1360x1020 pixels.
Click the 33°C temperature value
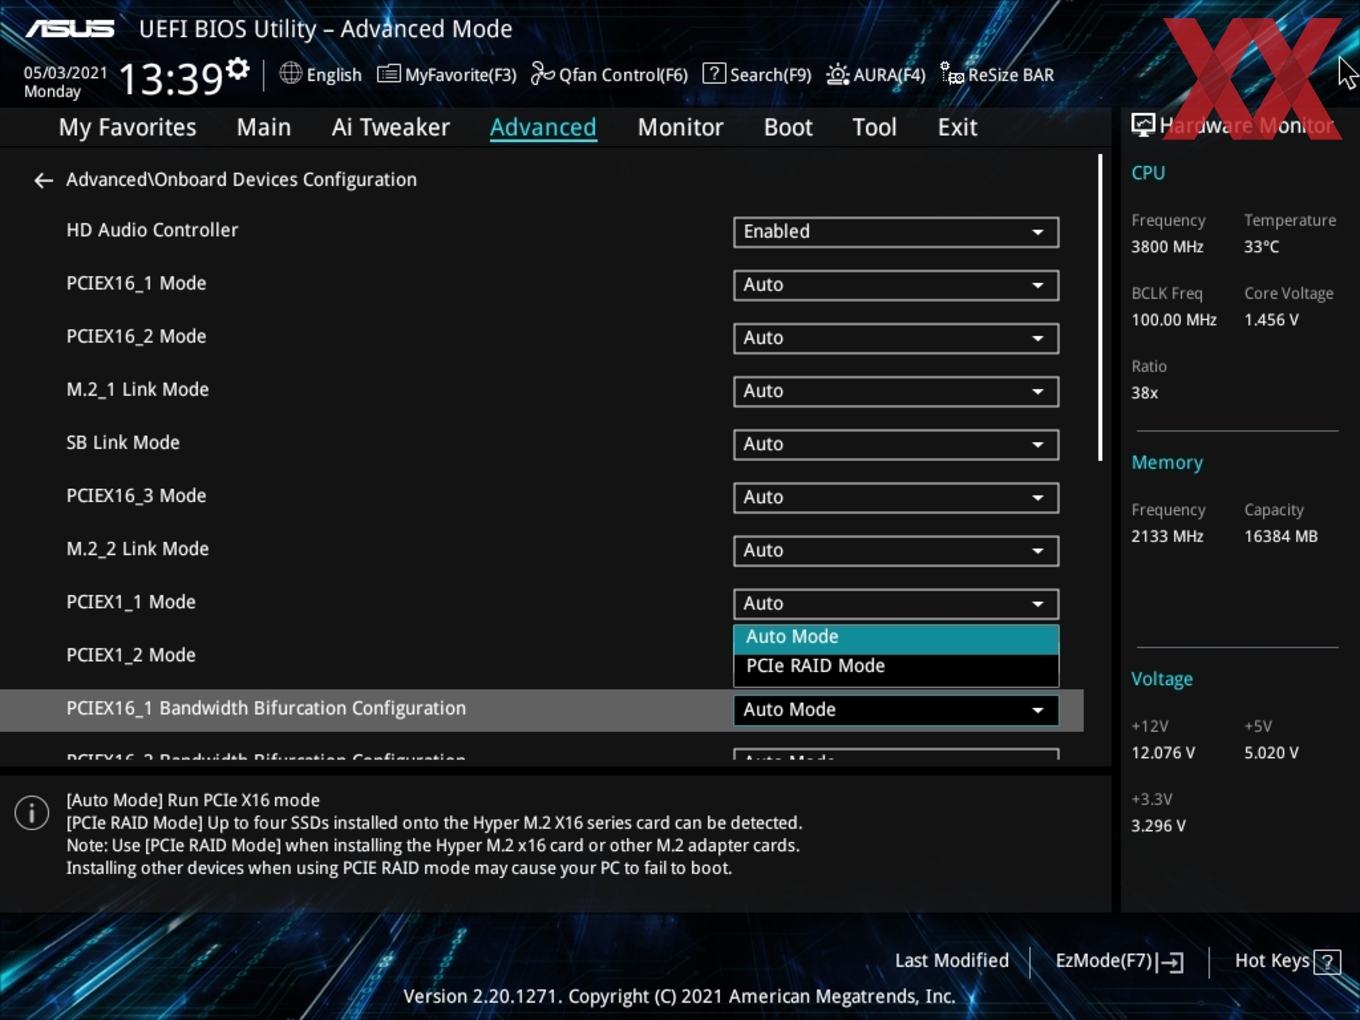click(1261, 247)
